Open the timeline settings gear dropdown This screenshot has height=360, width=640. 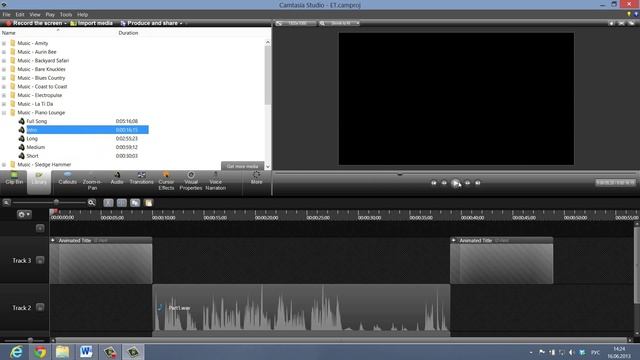coord(24,214)
